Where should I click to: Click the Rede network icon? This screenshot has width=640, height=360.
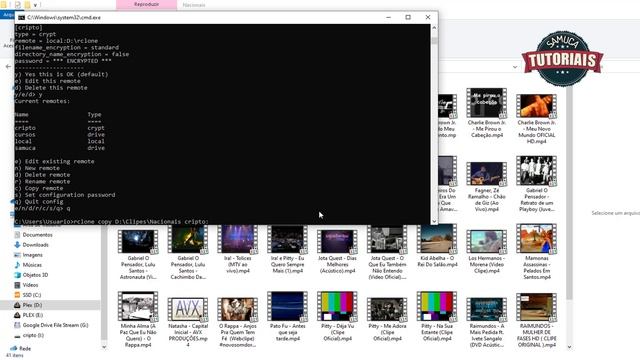tap(13, 349)
